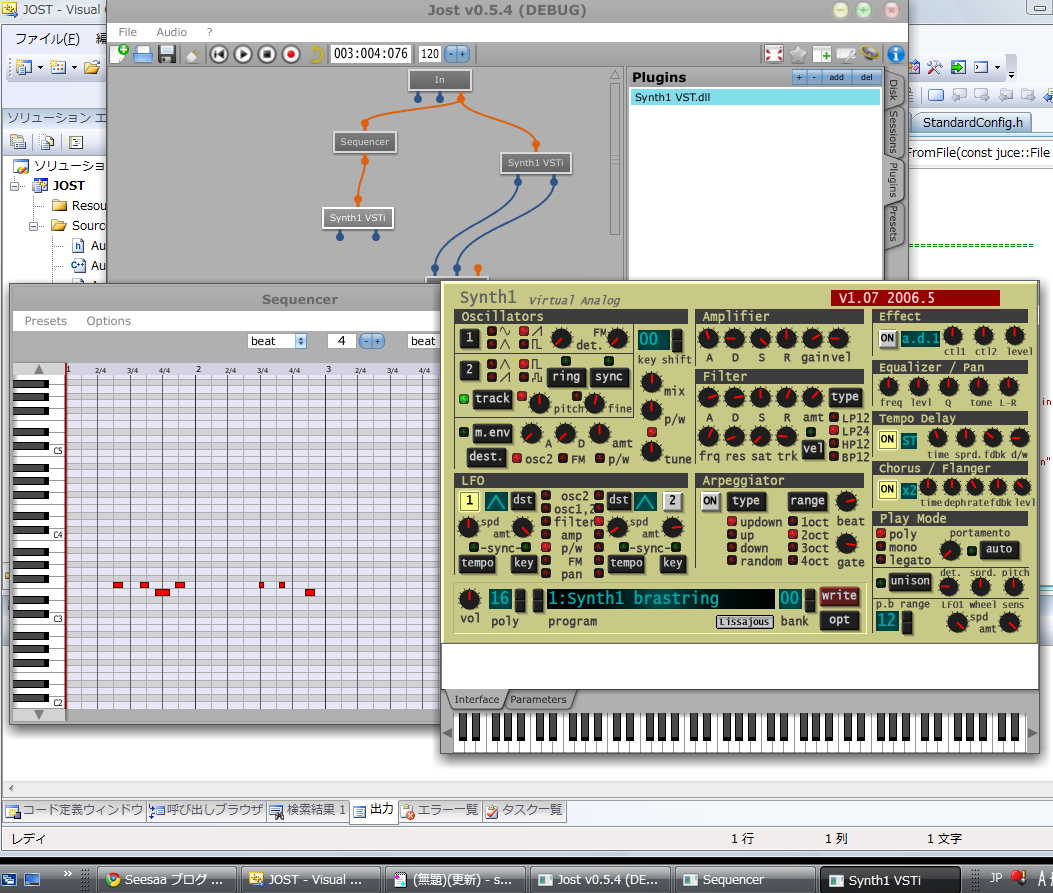Viewport: 1053px width, 893px height.
Task: Click the star favorites icon in toolbar
Action: pos(797,54)
